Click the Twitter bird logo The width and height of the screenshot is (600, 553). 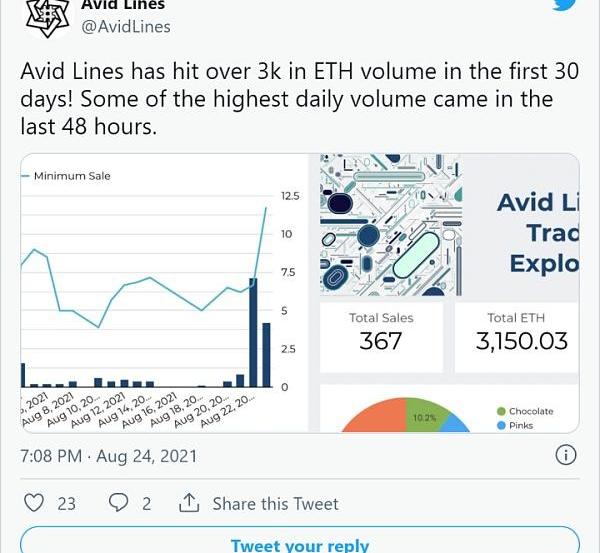tap(565, 5)
